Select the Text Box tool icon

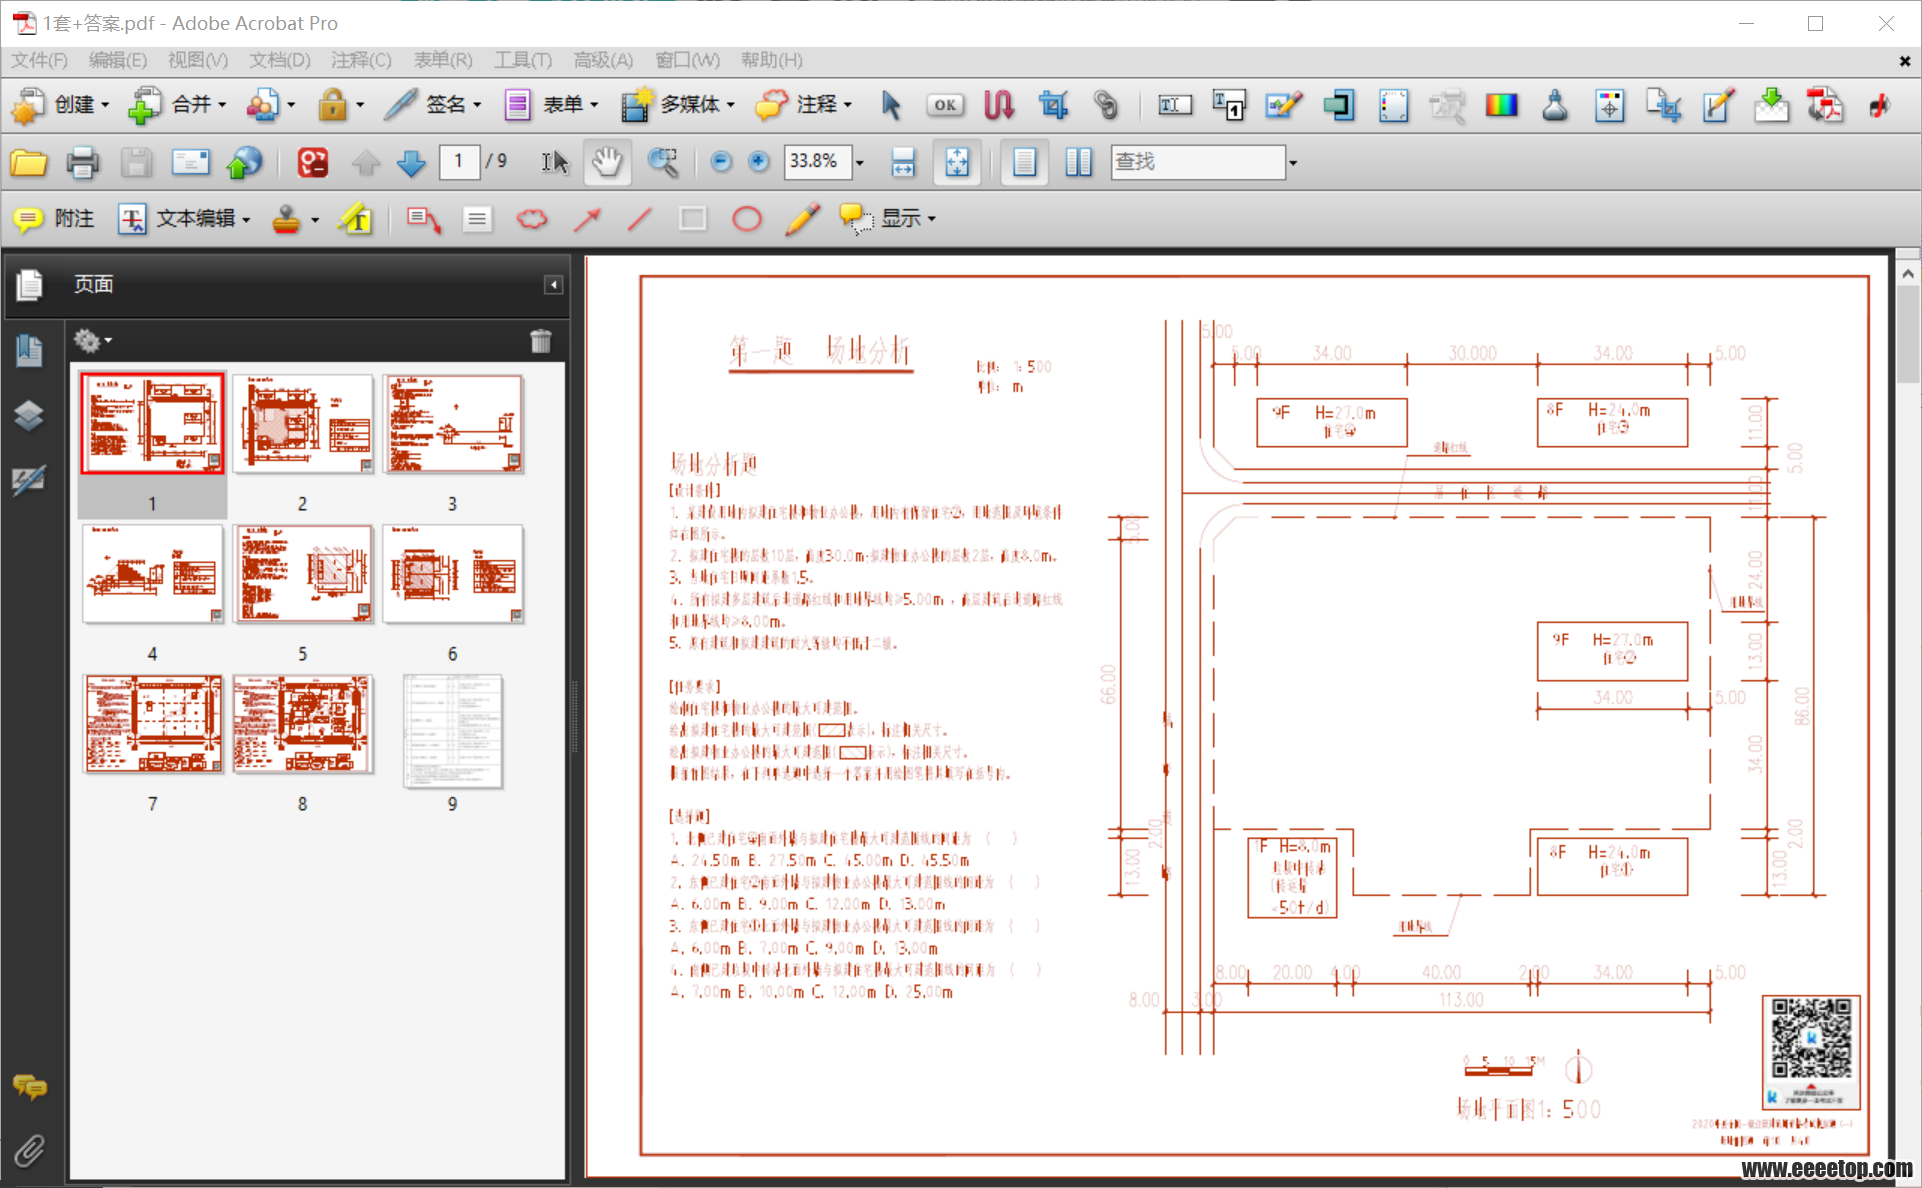pyautogui.click(x=477, y=219)
